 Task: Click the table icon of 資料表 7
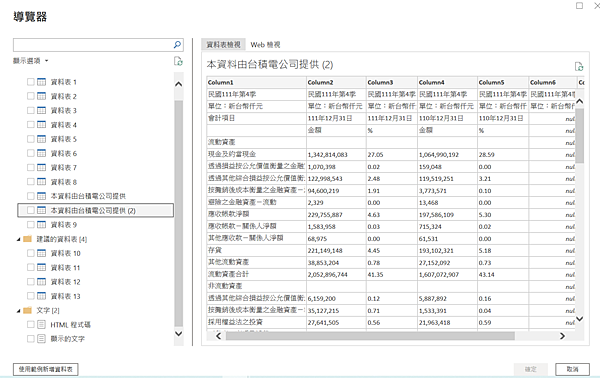pyautogui.click(x=41, y=168)
